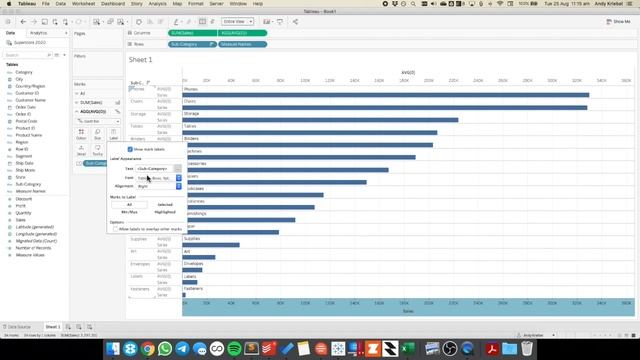
Task: Enable Allow labels to overlap other marks
Action: [115, 229]
